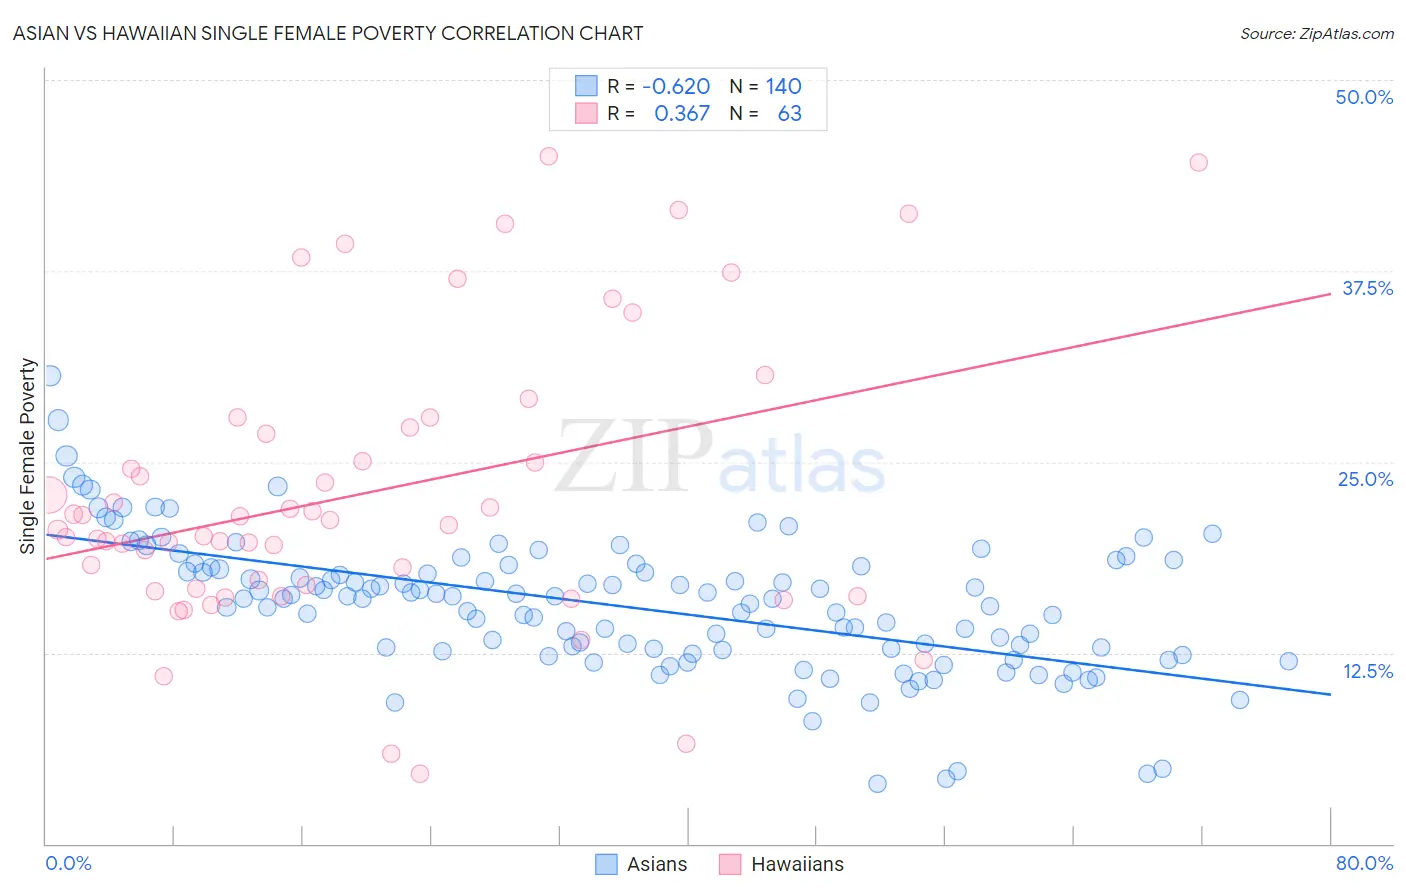The width and height of the screenshot is (1406, 892).
Task: Click the 50.0% y-axis label
Action: [x=1364, y=97]
